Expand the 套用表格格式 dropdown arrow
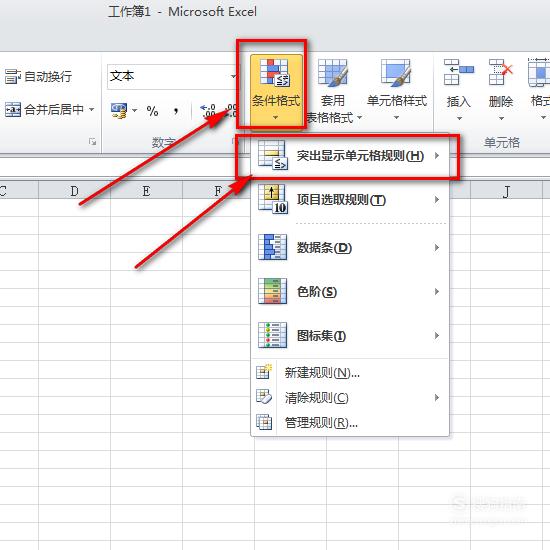550x550 pixels. pyautogui.click(x=359, y=118)
